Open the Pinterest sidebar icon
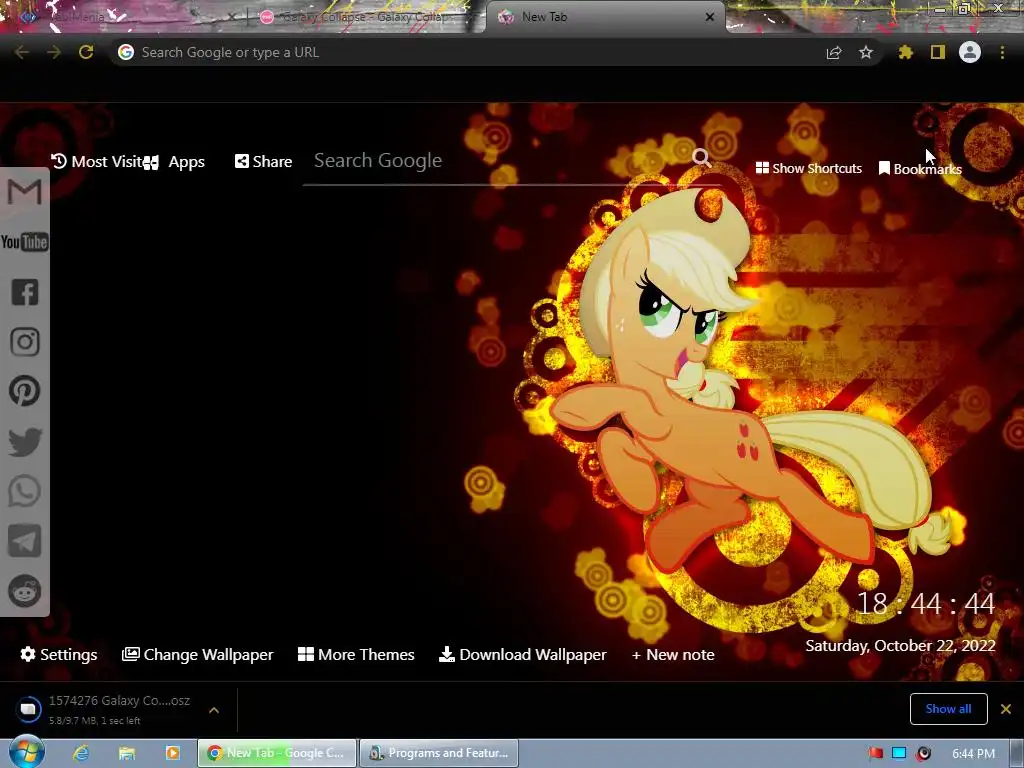The width and height of the screenshot is (1024, 768). tap(25, 391)
